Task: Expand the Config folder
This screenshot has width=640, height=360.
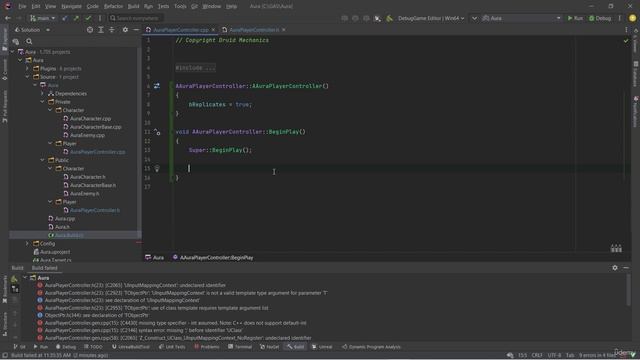Action: click(27, 243)
